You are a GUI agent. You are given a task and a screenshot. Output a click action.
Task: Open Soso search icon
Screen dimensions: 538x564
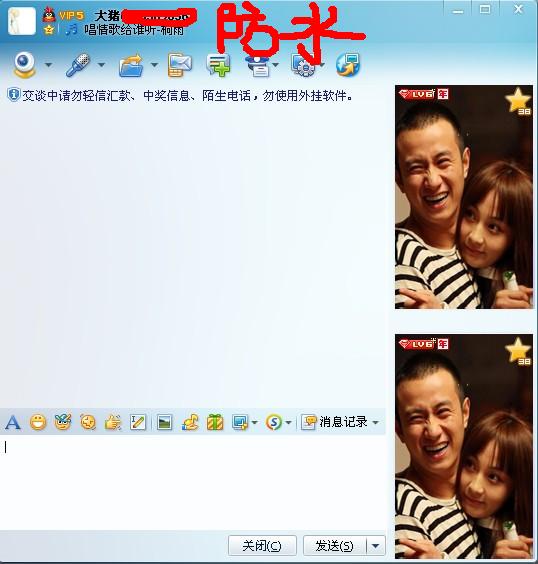coord(274,422)
